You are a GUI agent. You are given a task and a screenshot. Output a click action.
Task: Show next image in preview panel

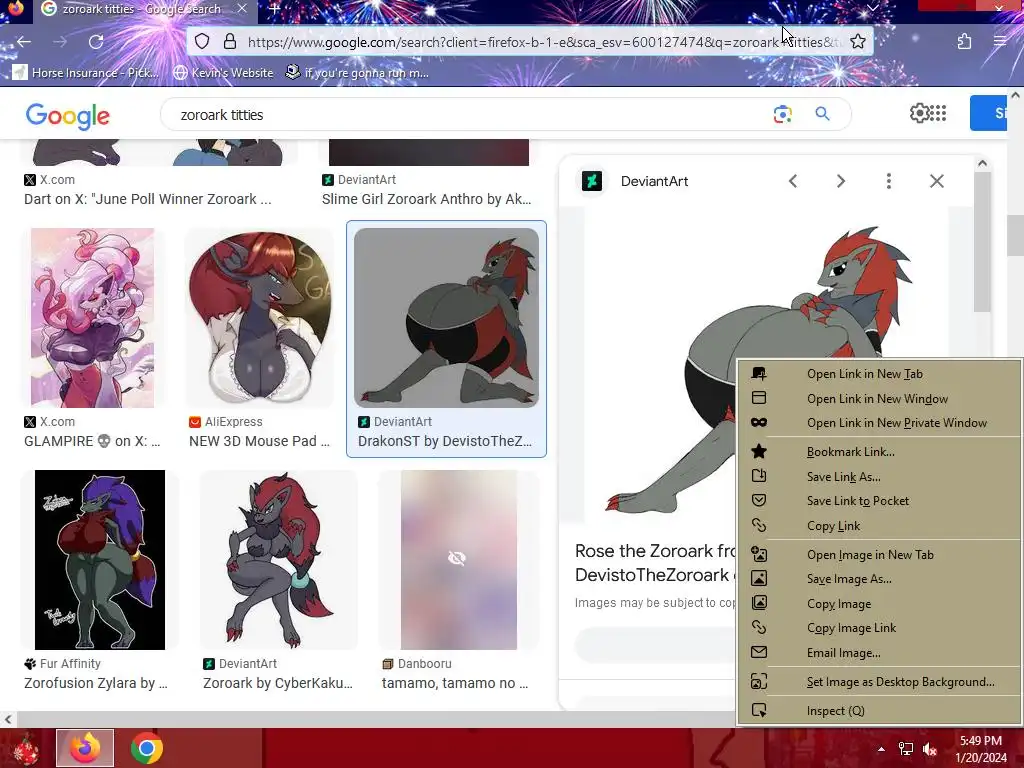coord(841,181)
